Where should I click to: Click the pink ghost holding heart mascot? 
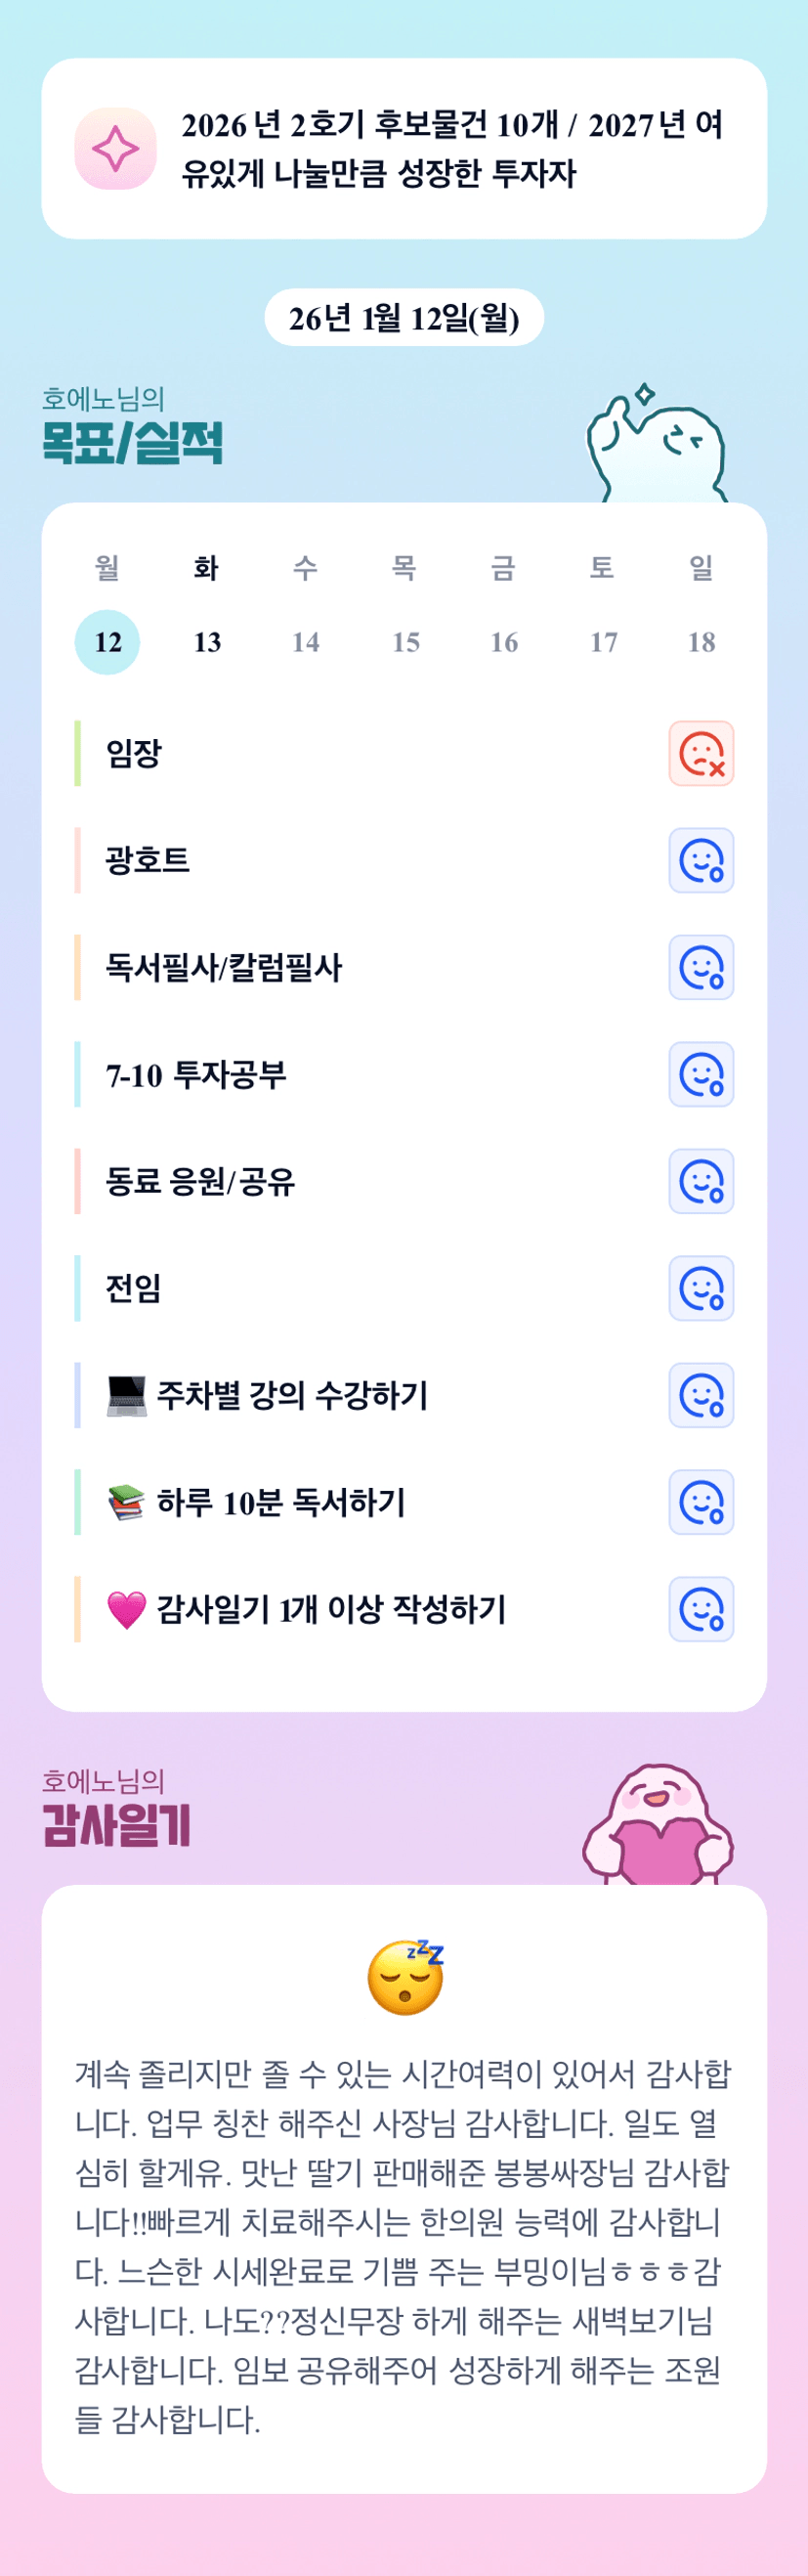(658, 1826)
